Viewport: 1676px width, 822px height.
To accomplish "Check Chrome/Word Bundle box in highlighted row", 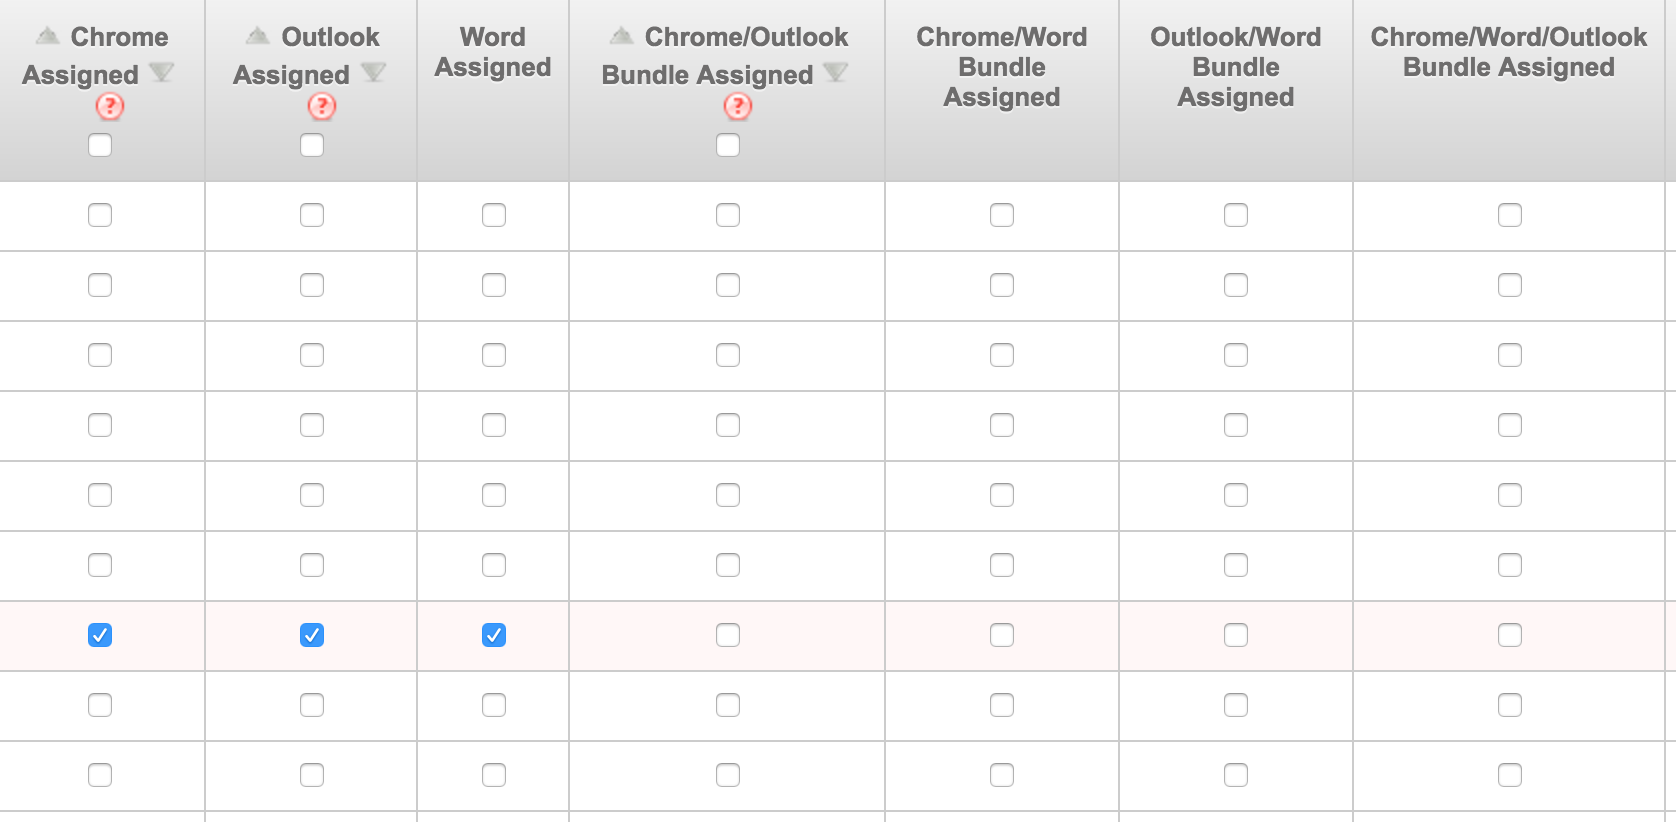I will pyautogui.click(x=1002, y=635).
